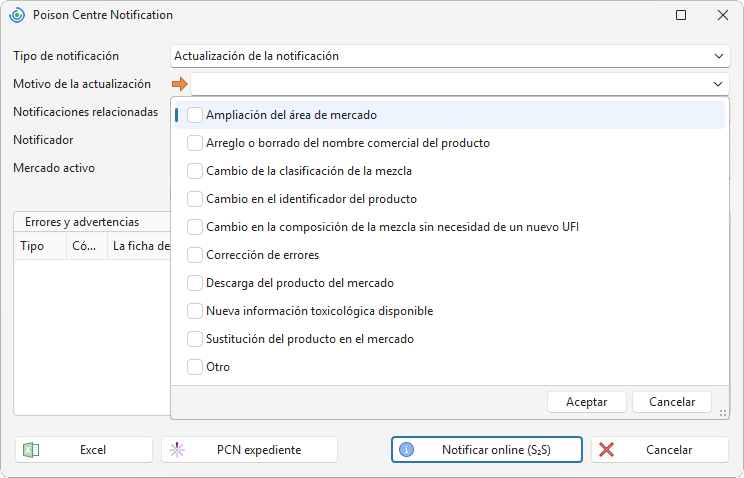
Task: Check the Otro option
Action: pyautogui.click(x=195, y=367)
